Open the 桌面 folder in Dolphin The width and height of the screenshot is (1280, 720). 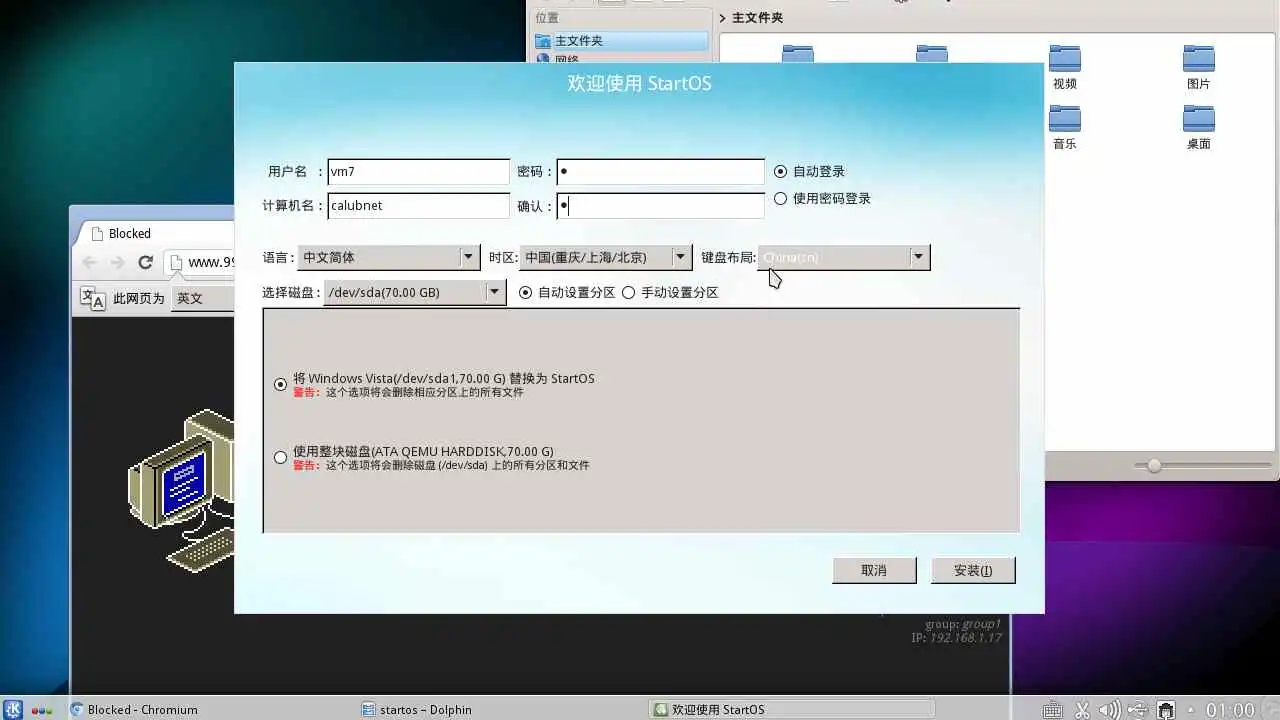tap(1199, 127)
